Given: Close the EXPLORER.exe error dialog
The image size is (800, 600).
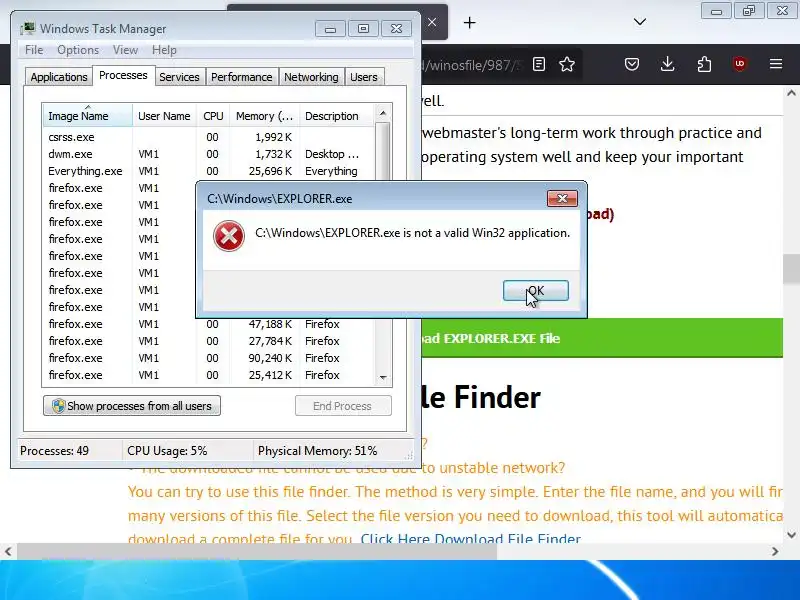Looking at the screenshot, I should (x=562, y=198).
